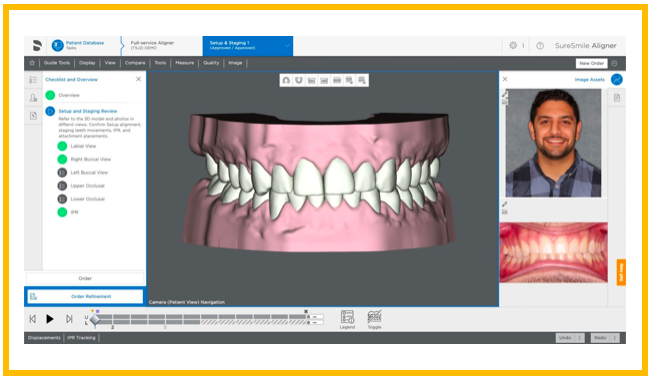Viewport: 650px width, 379px height.
Task: Click the edit pencil icon on face photo
Action: 504,95
